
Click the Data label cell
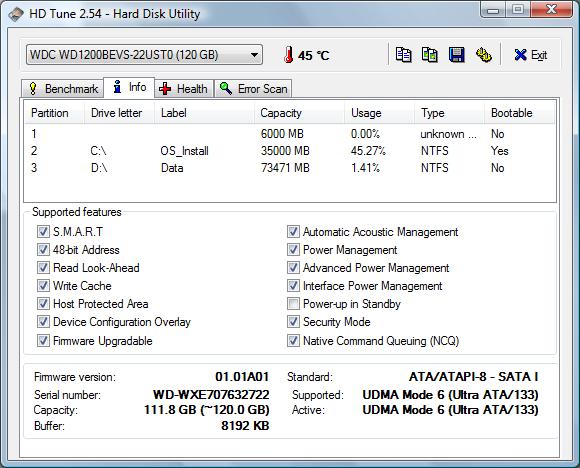[172, 168]
